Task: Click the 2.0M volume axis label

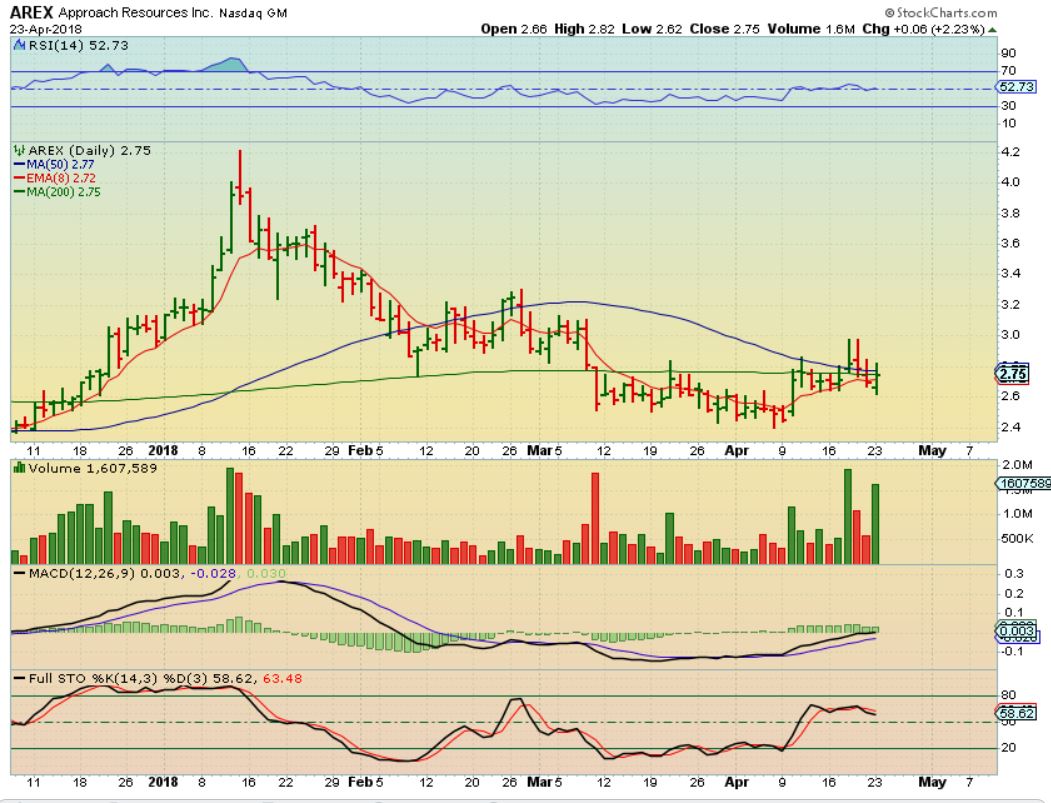Action: (x=1017, y=465)
